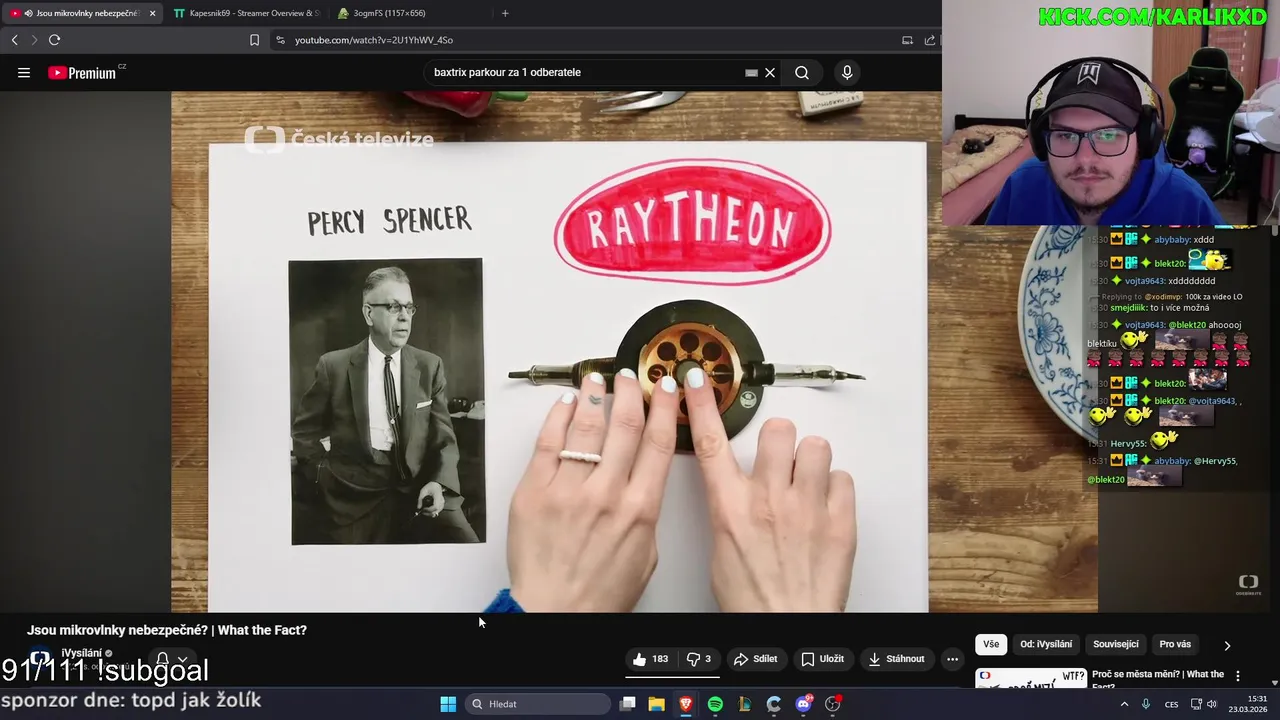The height and width of the screenshot is (720, 1280).
Task: Open Windows Start menu
Action: pos(448,704)
